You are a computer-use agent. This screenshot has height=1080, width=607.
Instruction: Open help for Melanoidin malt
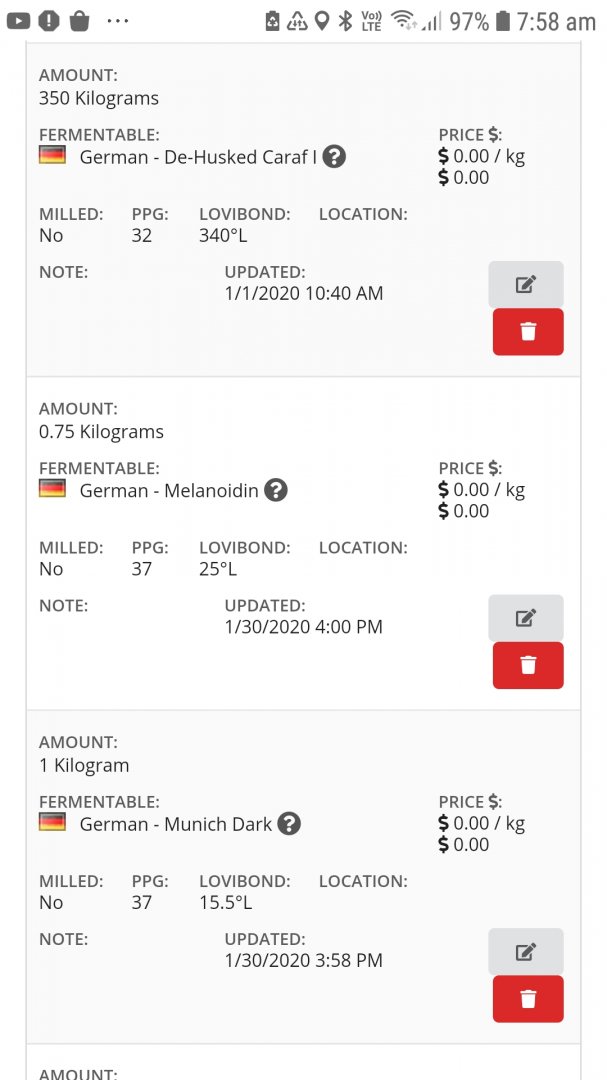(x=276, y=490)
